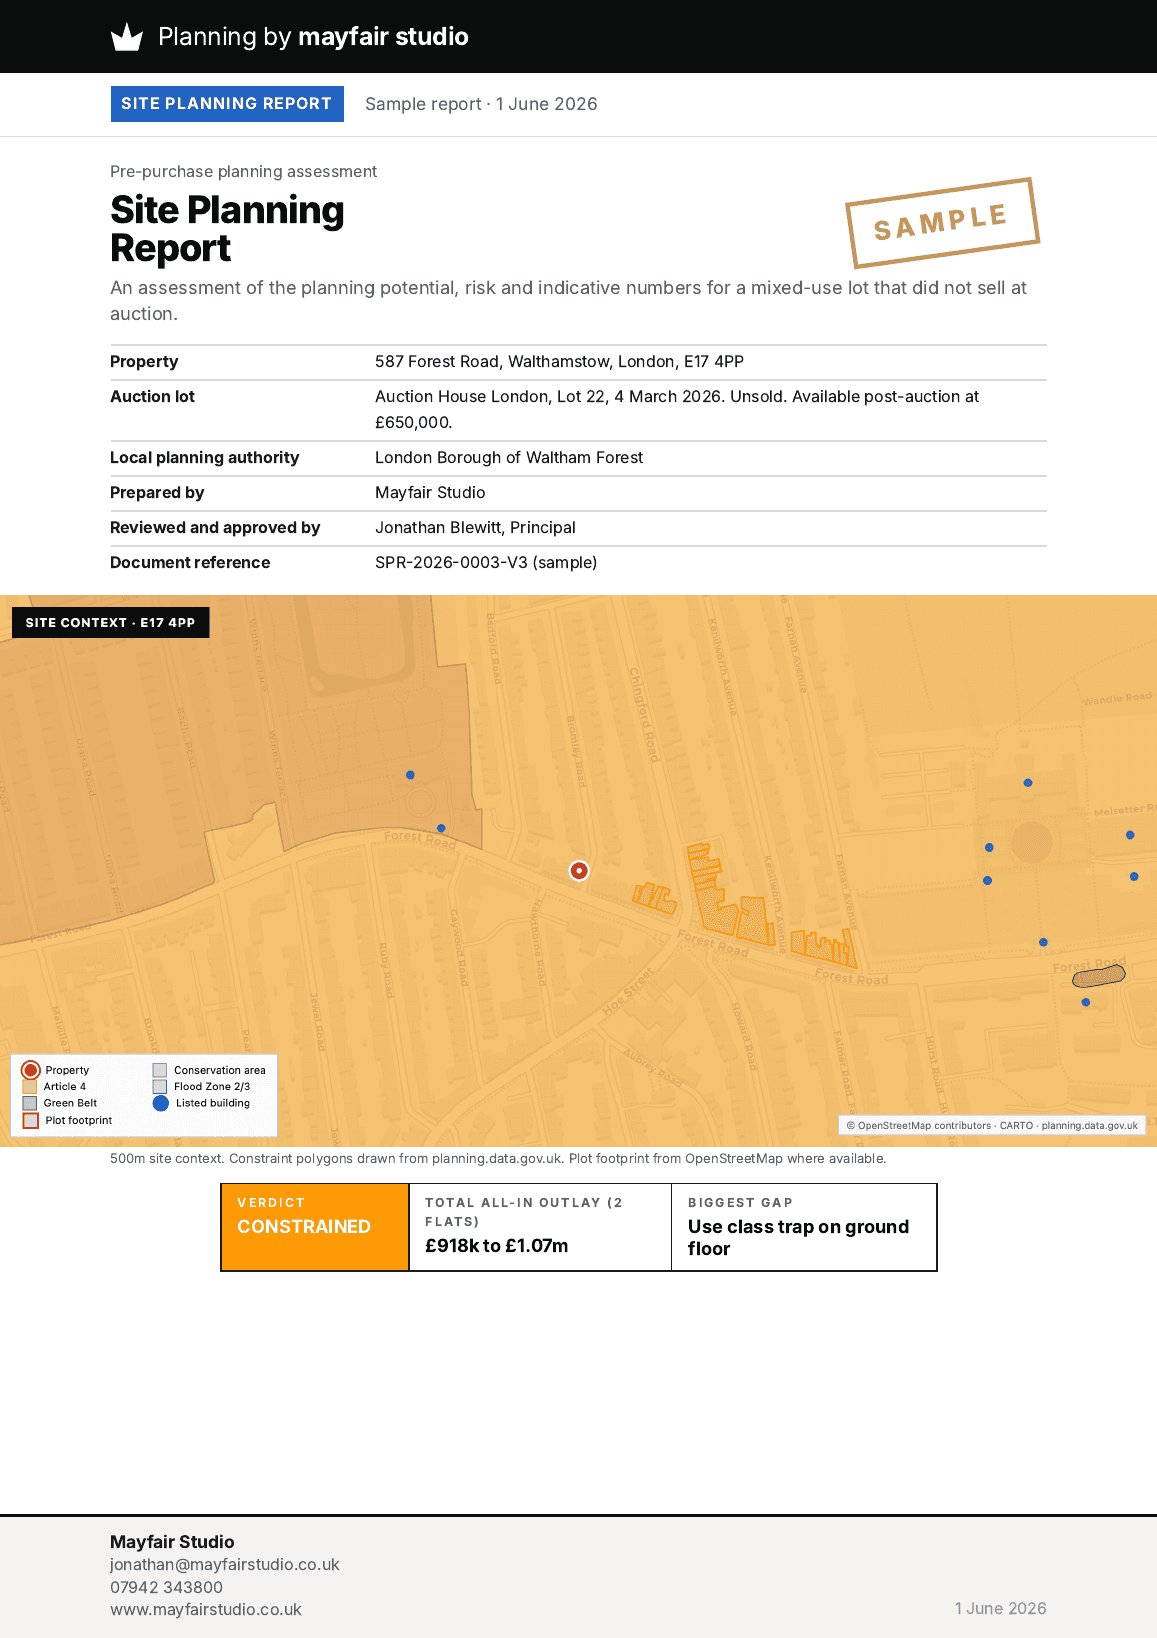Screen dimensions: 1157x1638
Task: Click the Green Belt legend swatch
Action: point(30,1103)
